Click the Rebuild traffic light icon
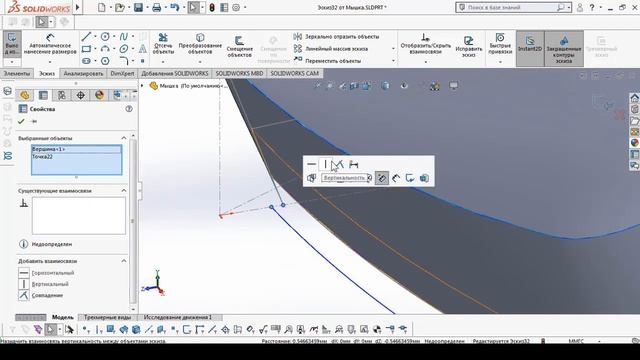The width and height of the screenshot is (640, 360). (x=212, y=7)
